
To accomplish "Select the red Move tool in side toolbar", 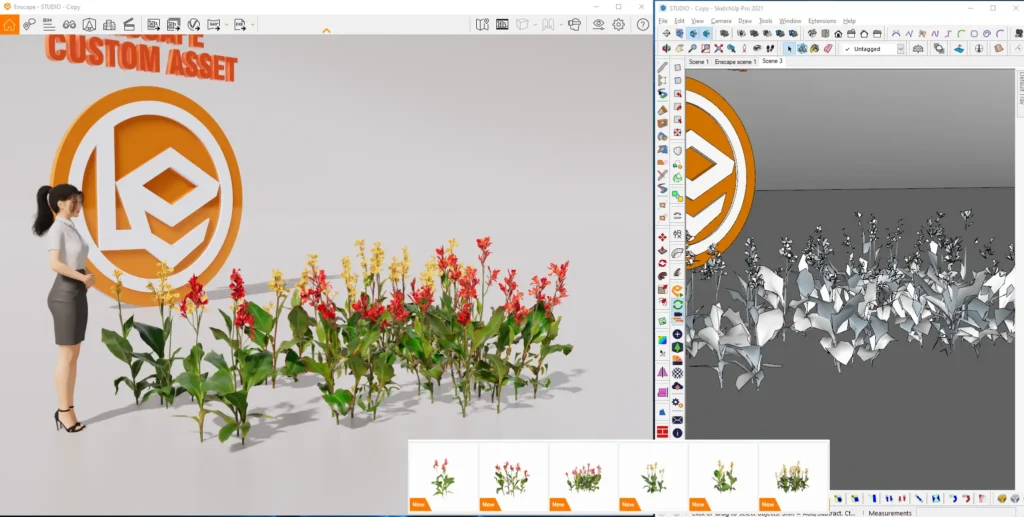I will (662, 237).
